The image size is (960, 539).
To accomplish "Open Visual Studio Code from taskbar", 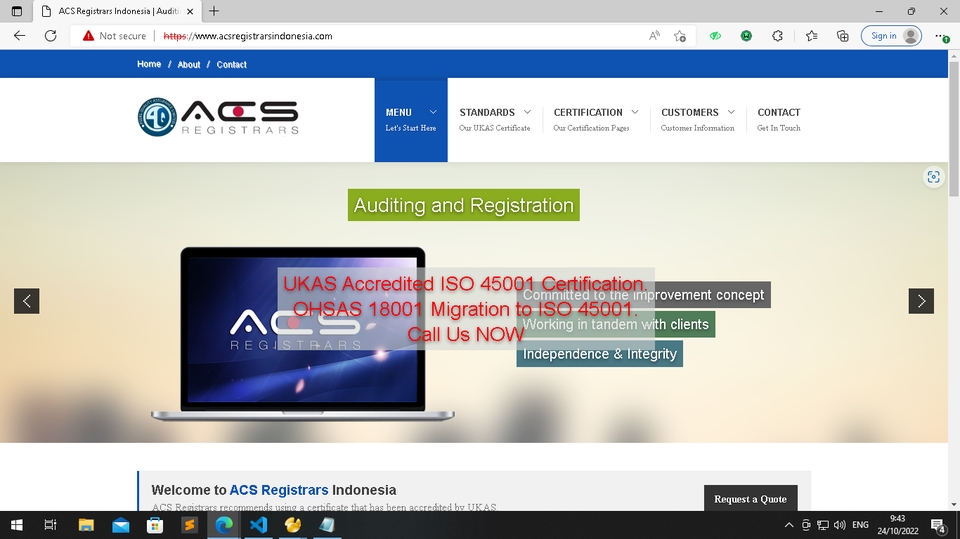I will 258,525.
